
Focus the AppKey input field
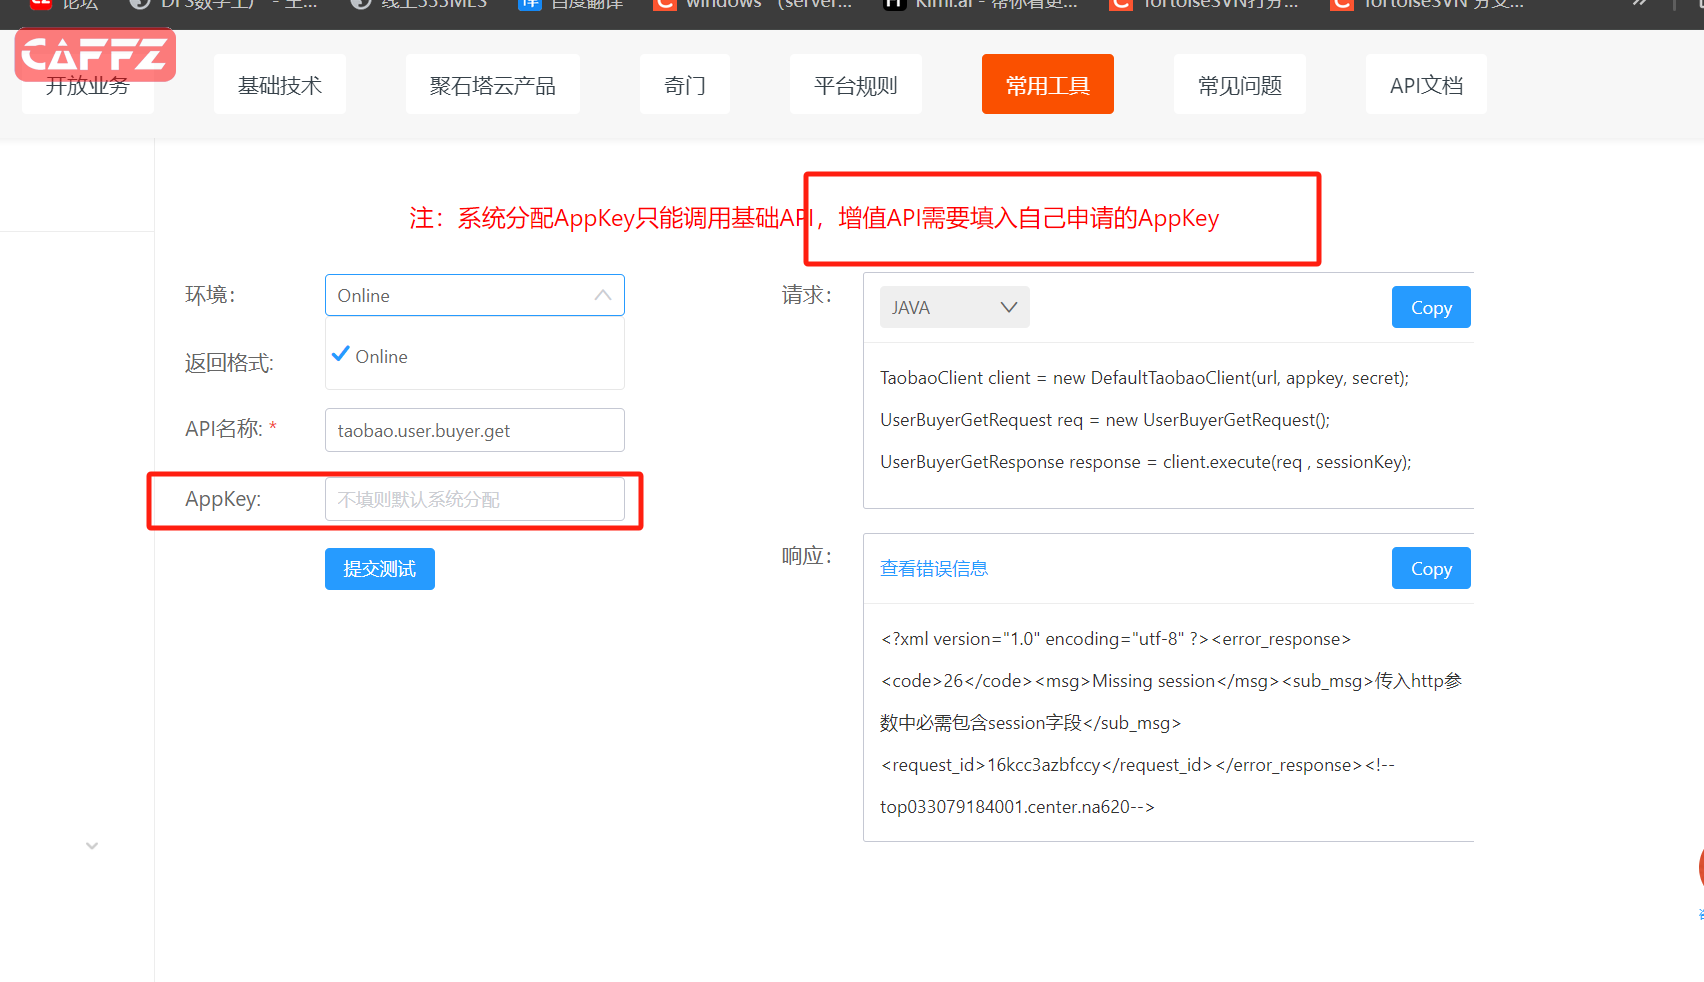[474, 499]
